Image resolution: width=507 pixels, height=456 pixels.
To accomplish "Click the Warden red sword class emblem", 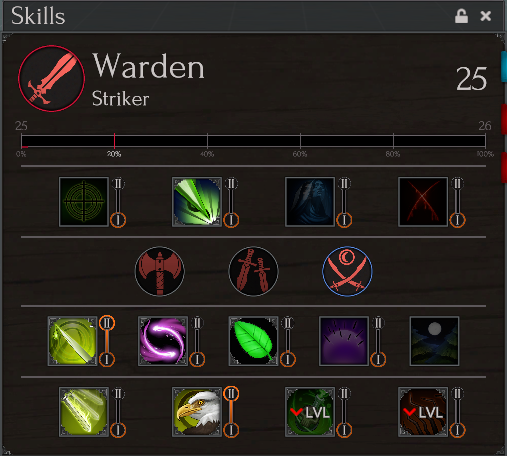I will [51, 79].
